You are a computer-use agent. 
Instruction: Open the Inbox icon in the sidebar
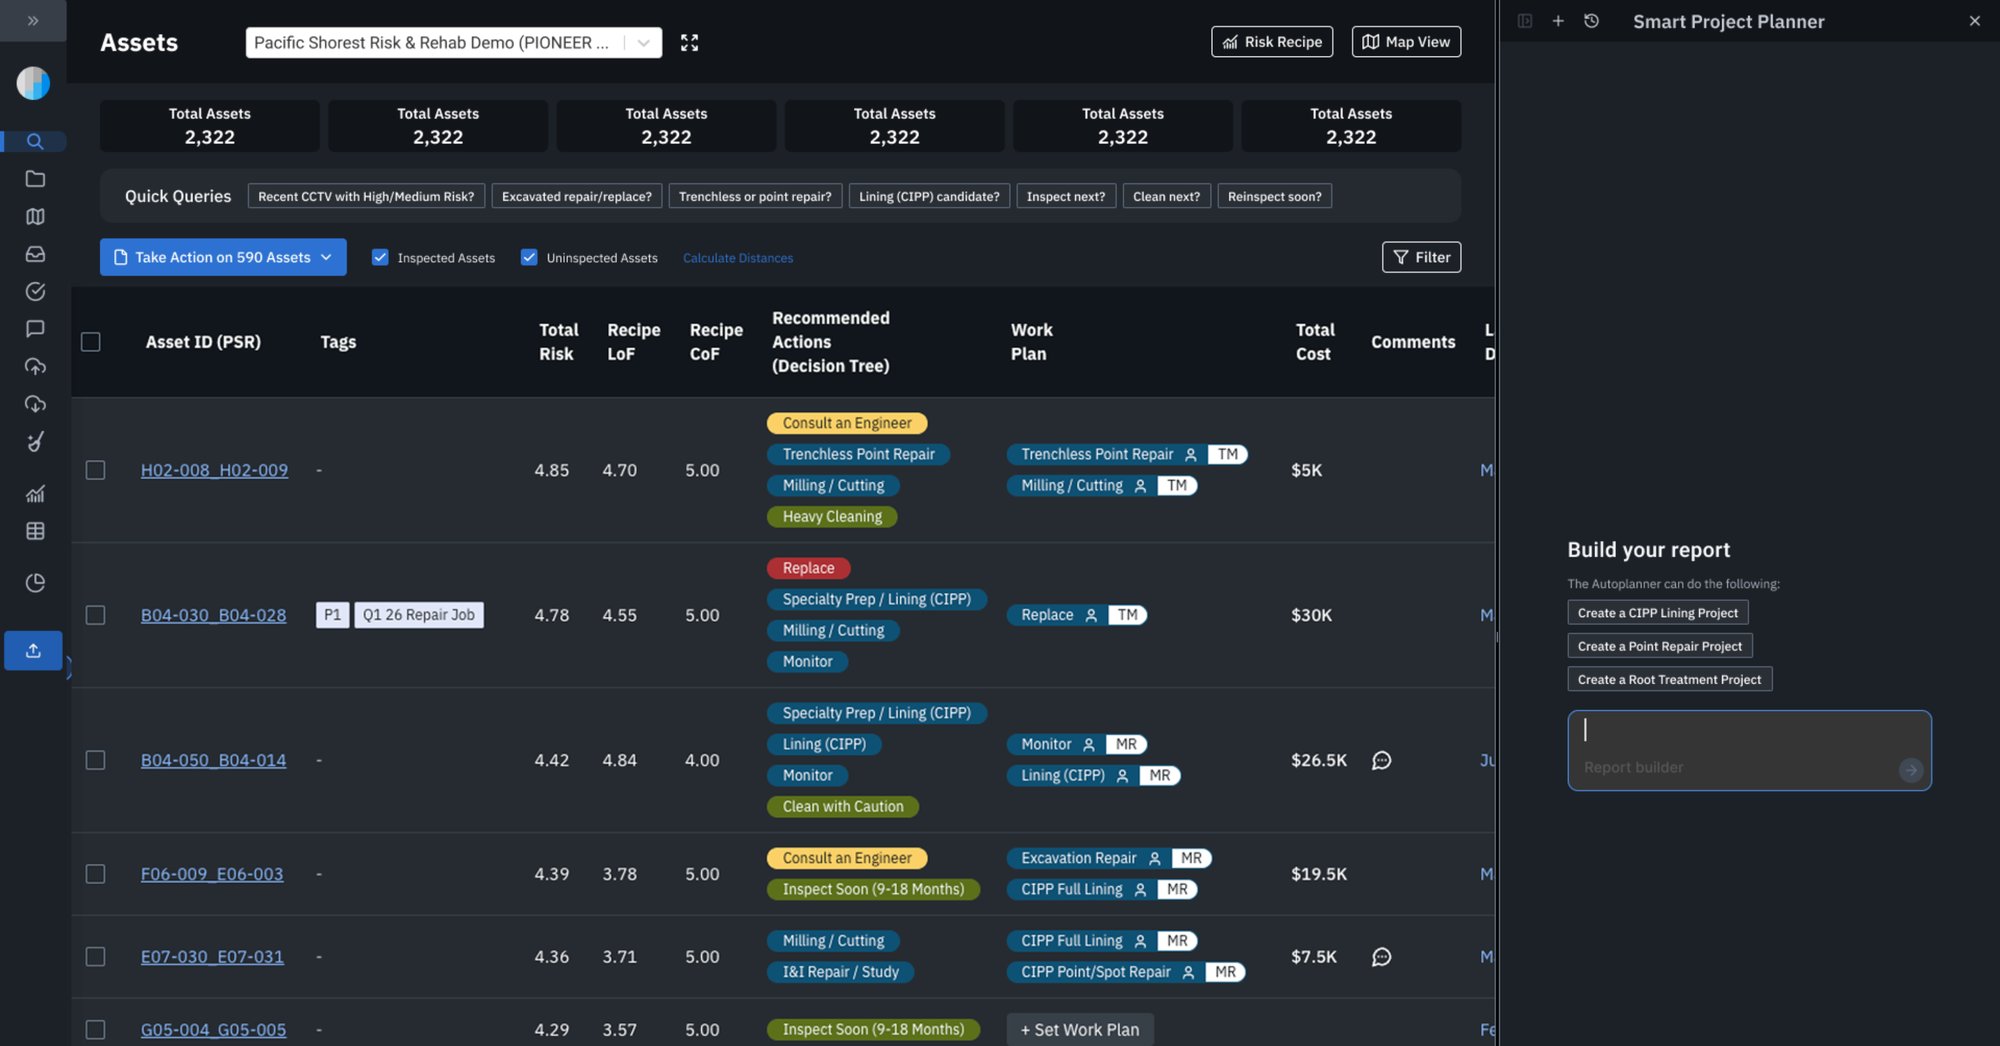pyautogui.click(x=35, y=254)
